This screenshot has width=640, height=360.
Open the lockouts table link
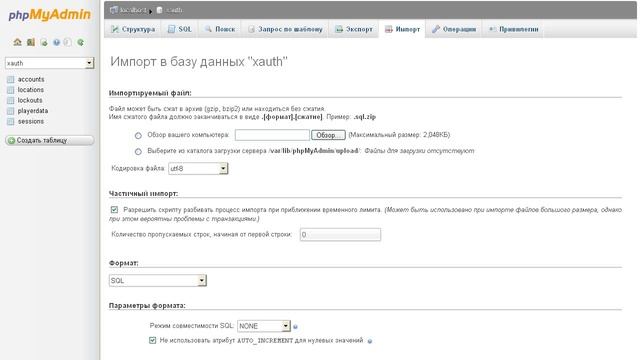pyautogui.click(x=30, y=100)
